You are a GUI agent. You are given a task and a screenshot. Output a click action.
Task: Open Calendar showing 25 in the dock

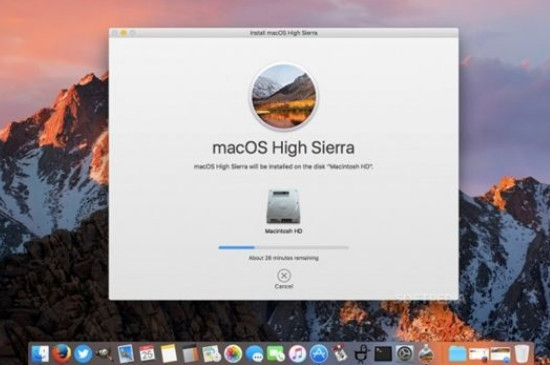click(x=147, y=354)
